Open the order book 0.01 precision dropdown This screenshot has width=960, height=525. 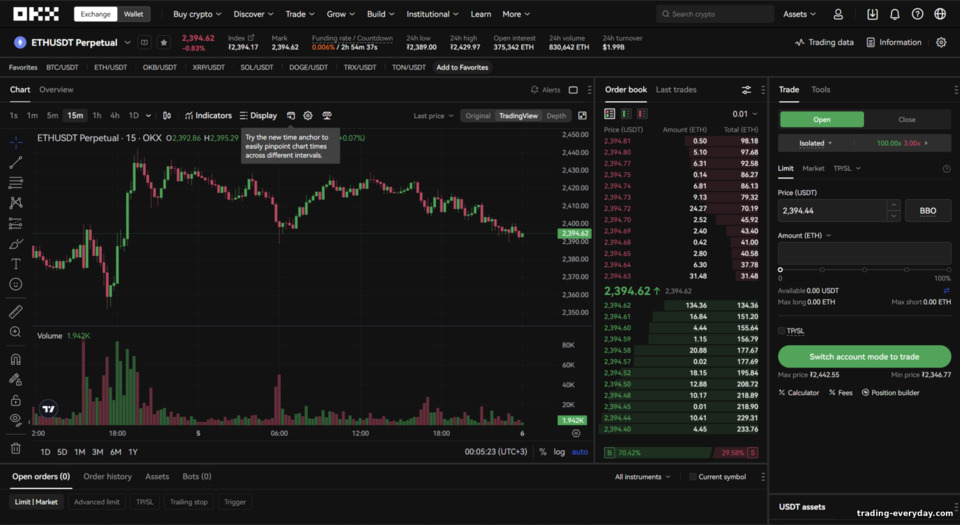click(744, 114)
